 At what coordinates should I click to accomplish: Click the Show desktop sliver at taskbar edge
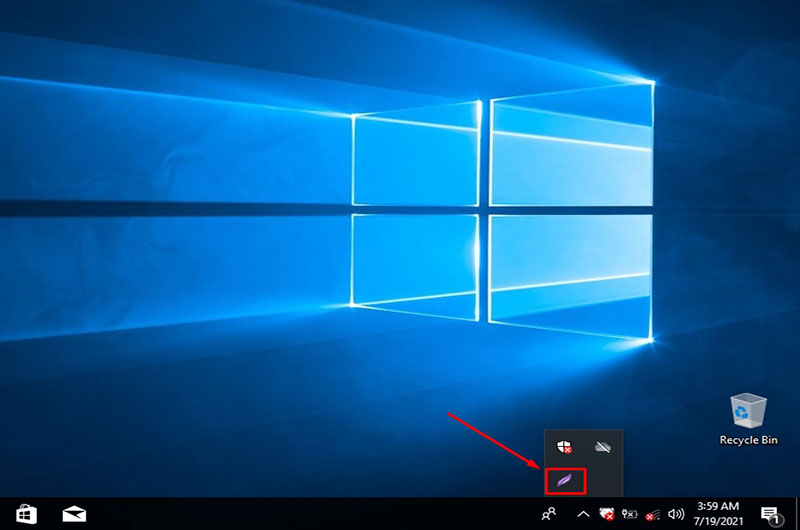(x=796, y=514)
